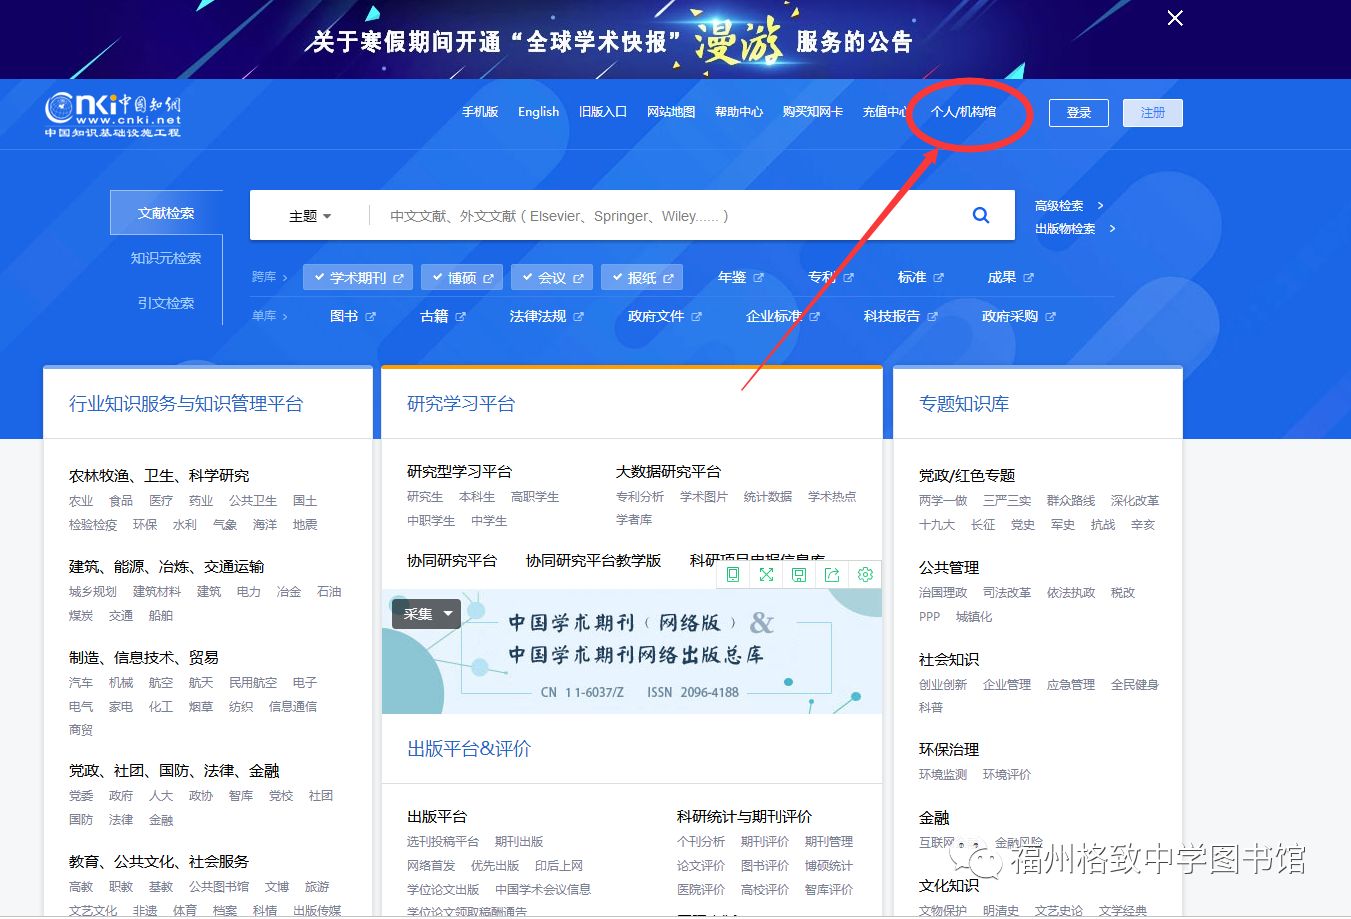
Task: Open 旧版入口 in the top navigation
Action: [603, 112]
